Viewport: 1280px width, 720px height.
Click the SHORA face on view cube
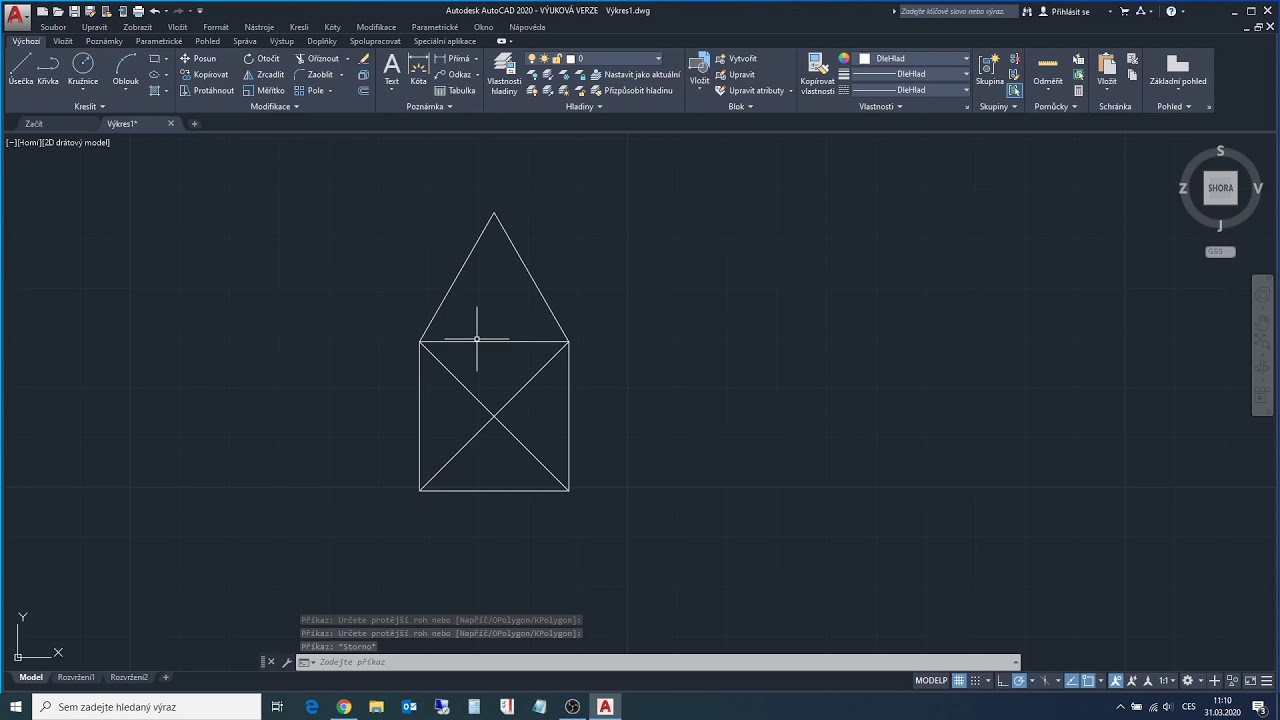tap(1220, 188)
